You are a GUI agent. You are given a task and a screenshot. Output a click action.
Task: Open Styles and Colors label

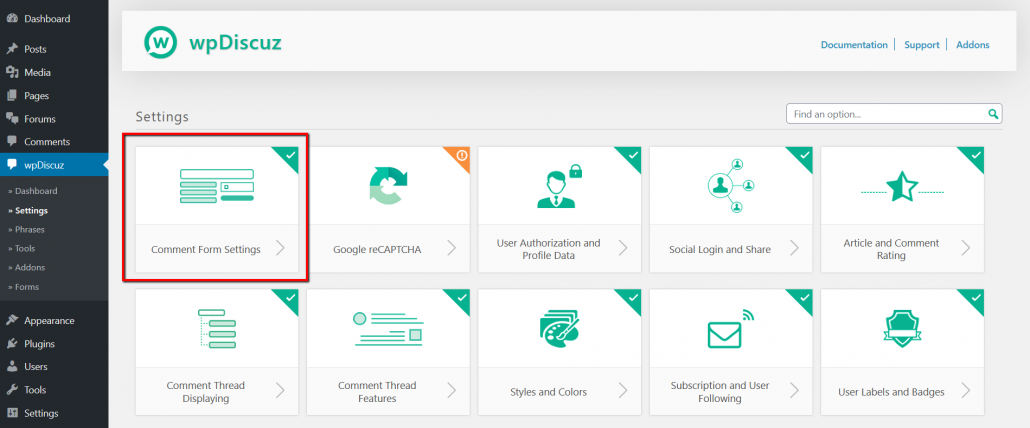point(549,392)
